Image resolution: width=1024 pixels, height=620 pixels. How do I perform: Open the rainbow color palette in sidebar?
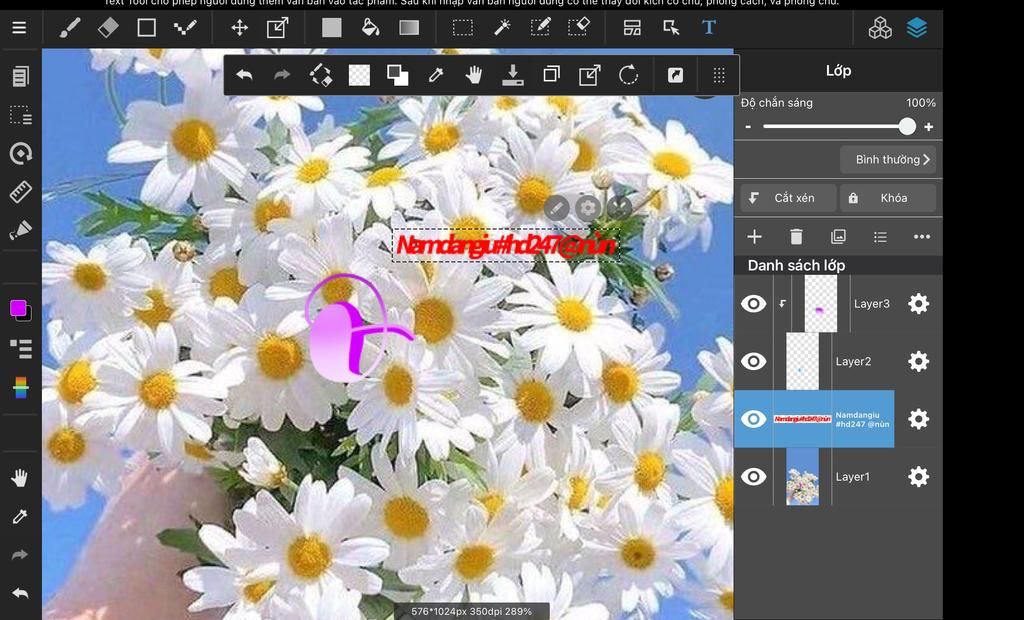[20, 387]
